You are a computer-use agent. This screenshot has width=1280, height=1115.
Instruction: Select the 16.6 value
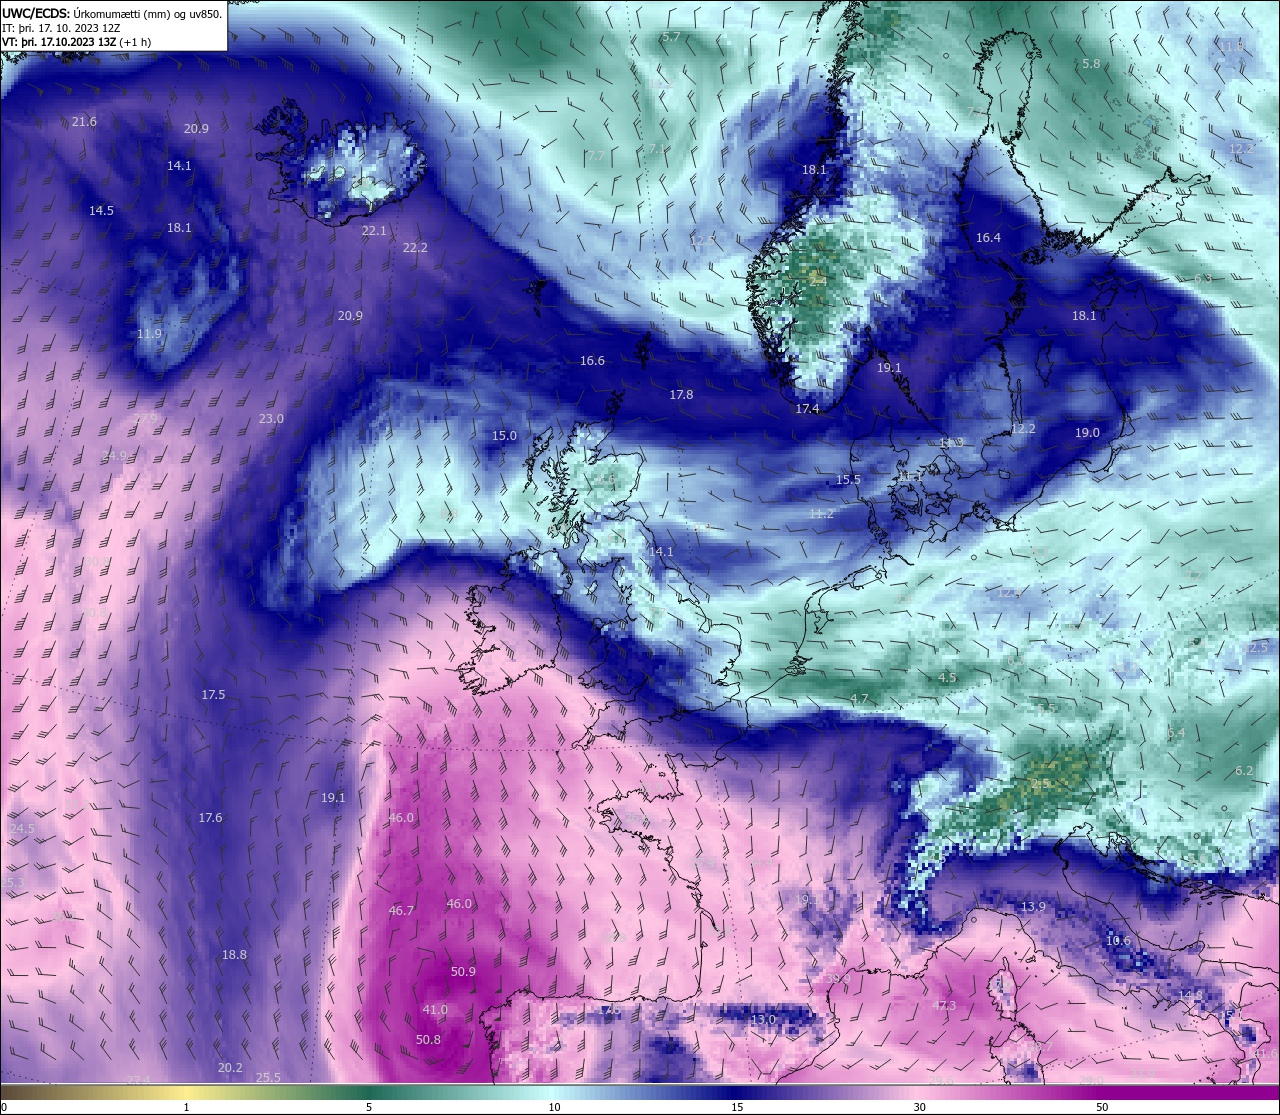point(592,361)
